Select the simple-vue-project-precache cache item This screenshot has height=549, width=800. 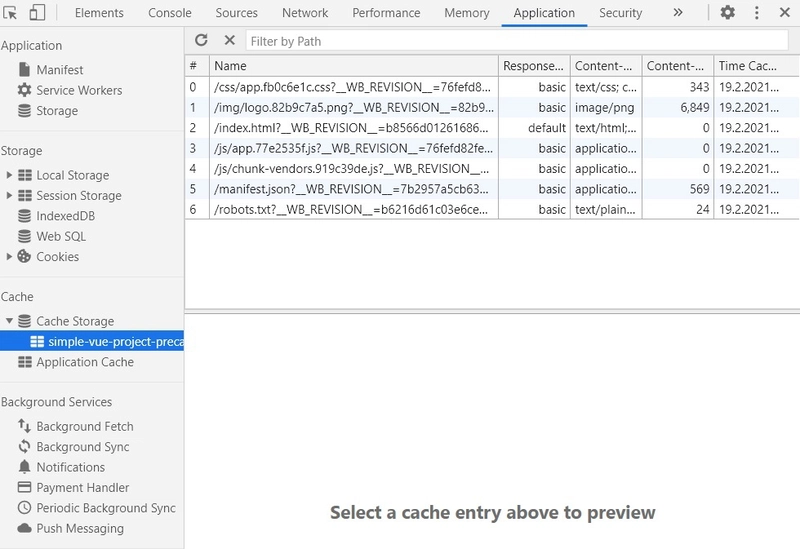(115, 342)
